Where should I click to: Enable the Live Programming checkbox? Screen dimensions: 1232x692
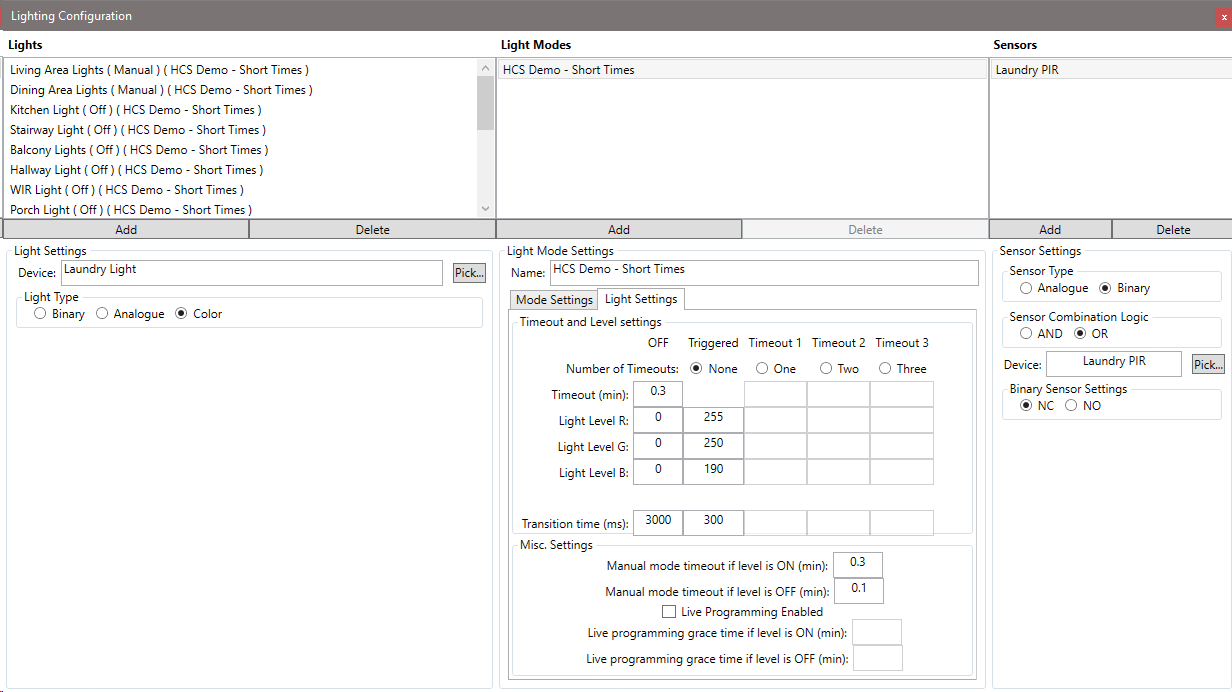pyautogui.click(x=669, y=612)
